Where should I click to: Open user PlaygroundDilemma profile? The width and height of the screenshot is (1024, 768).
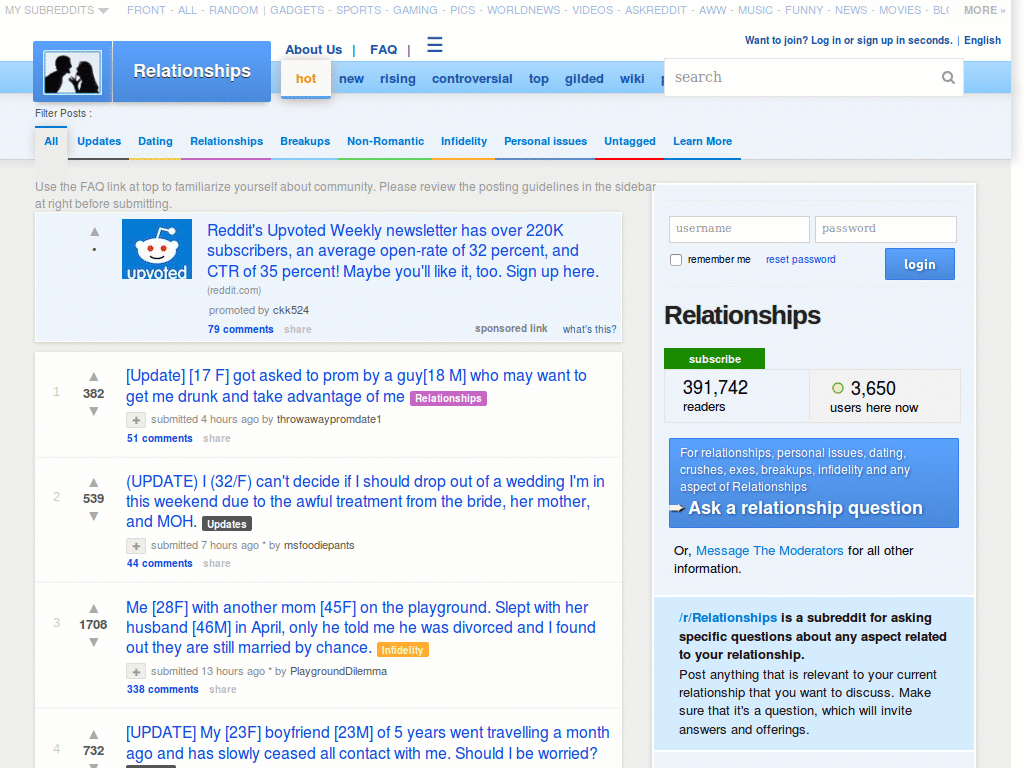338,672
